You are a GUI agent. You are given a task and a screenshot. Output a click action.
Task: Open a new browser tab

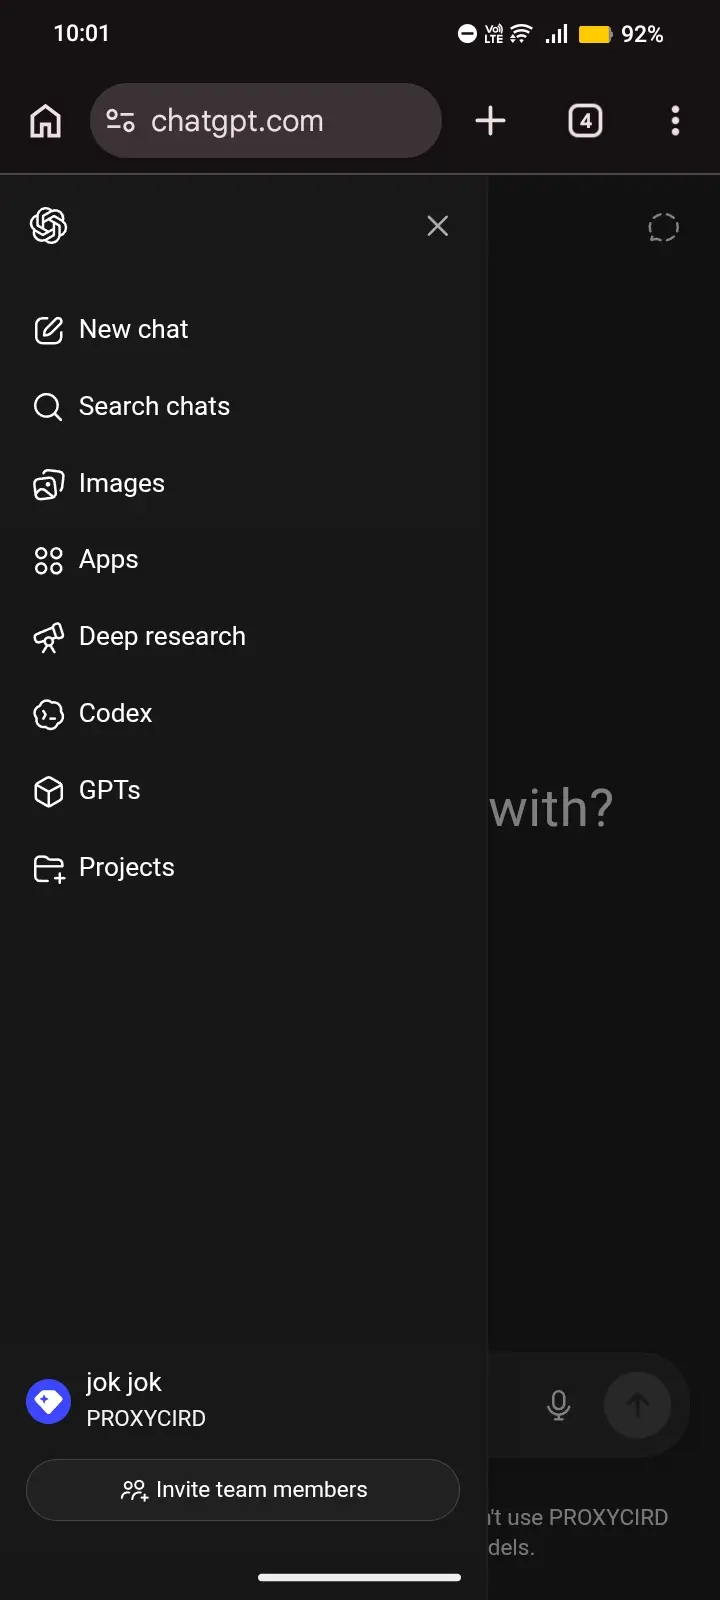[490, 121]
